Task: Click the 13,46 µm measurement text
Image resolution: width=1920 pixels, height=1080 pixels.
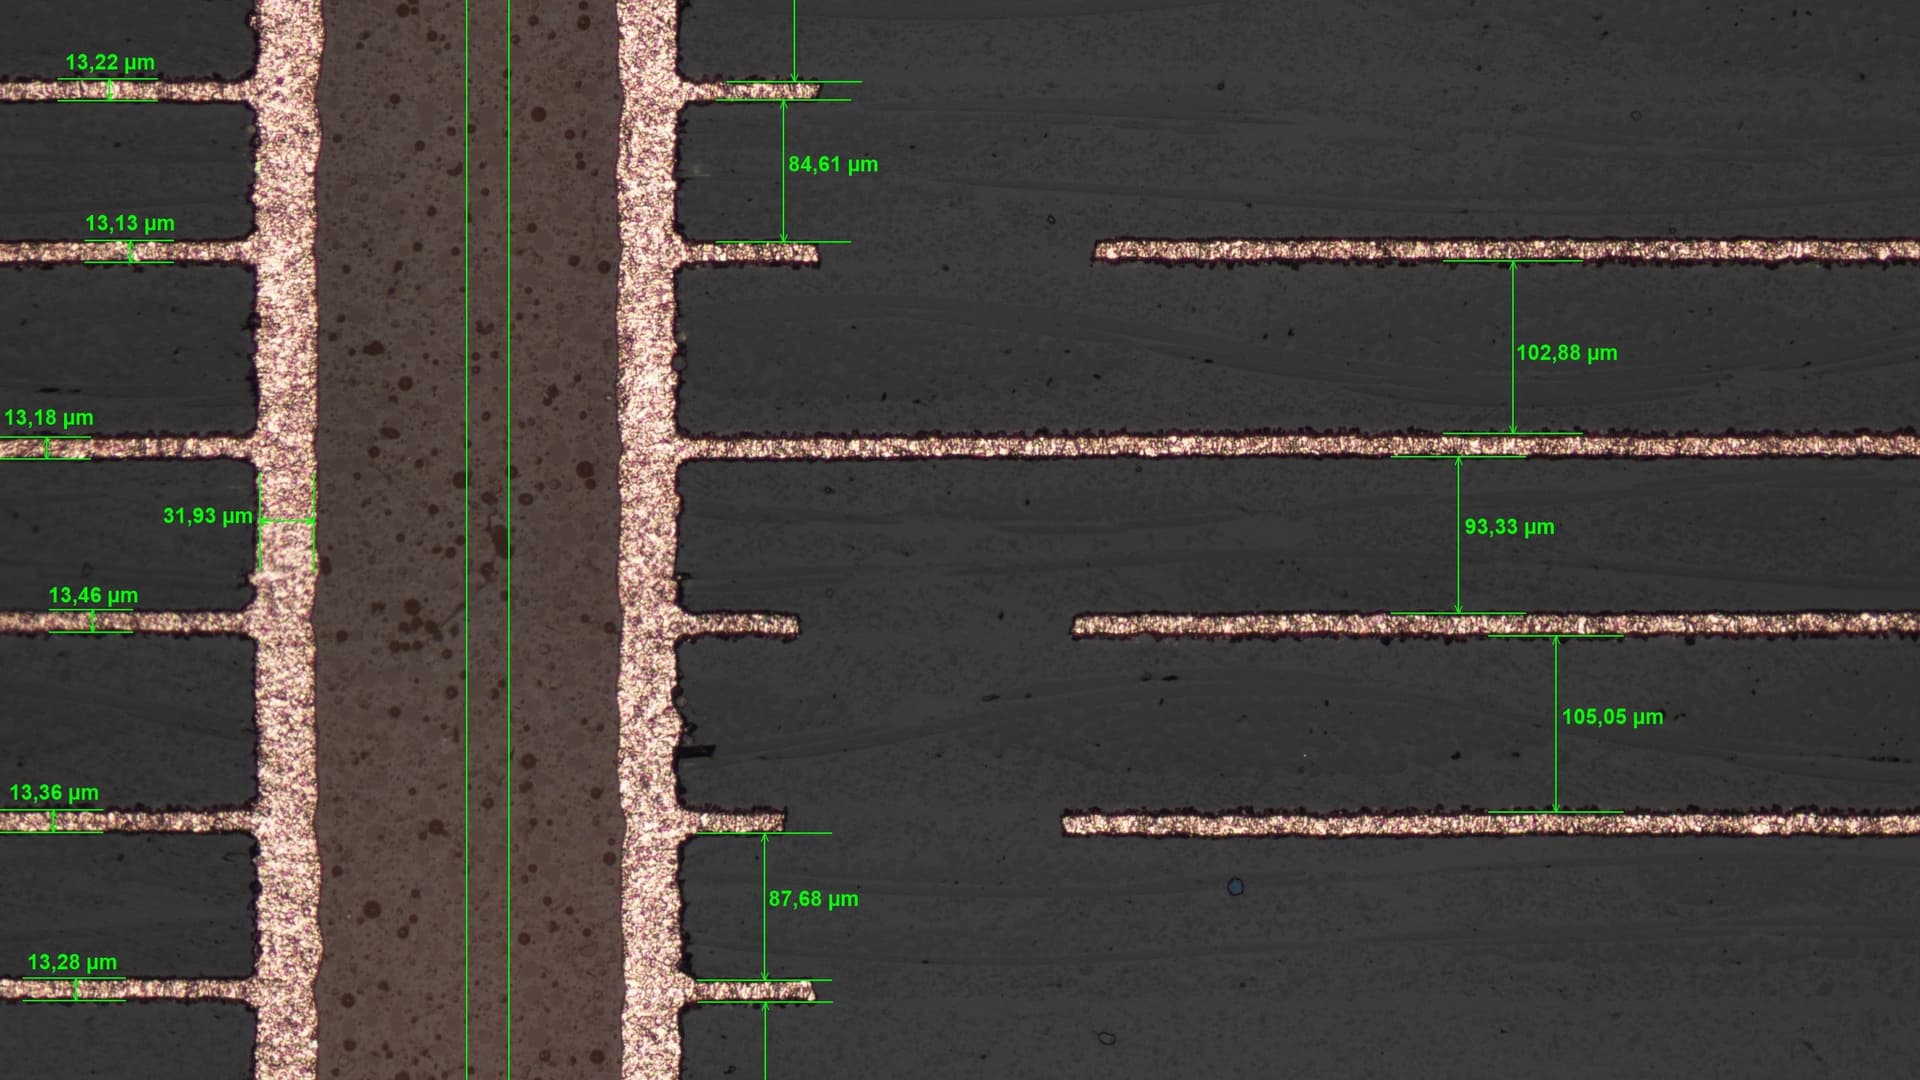Action: pos(93,596)
